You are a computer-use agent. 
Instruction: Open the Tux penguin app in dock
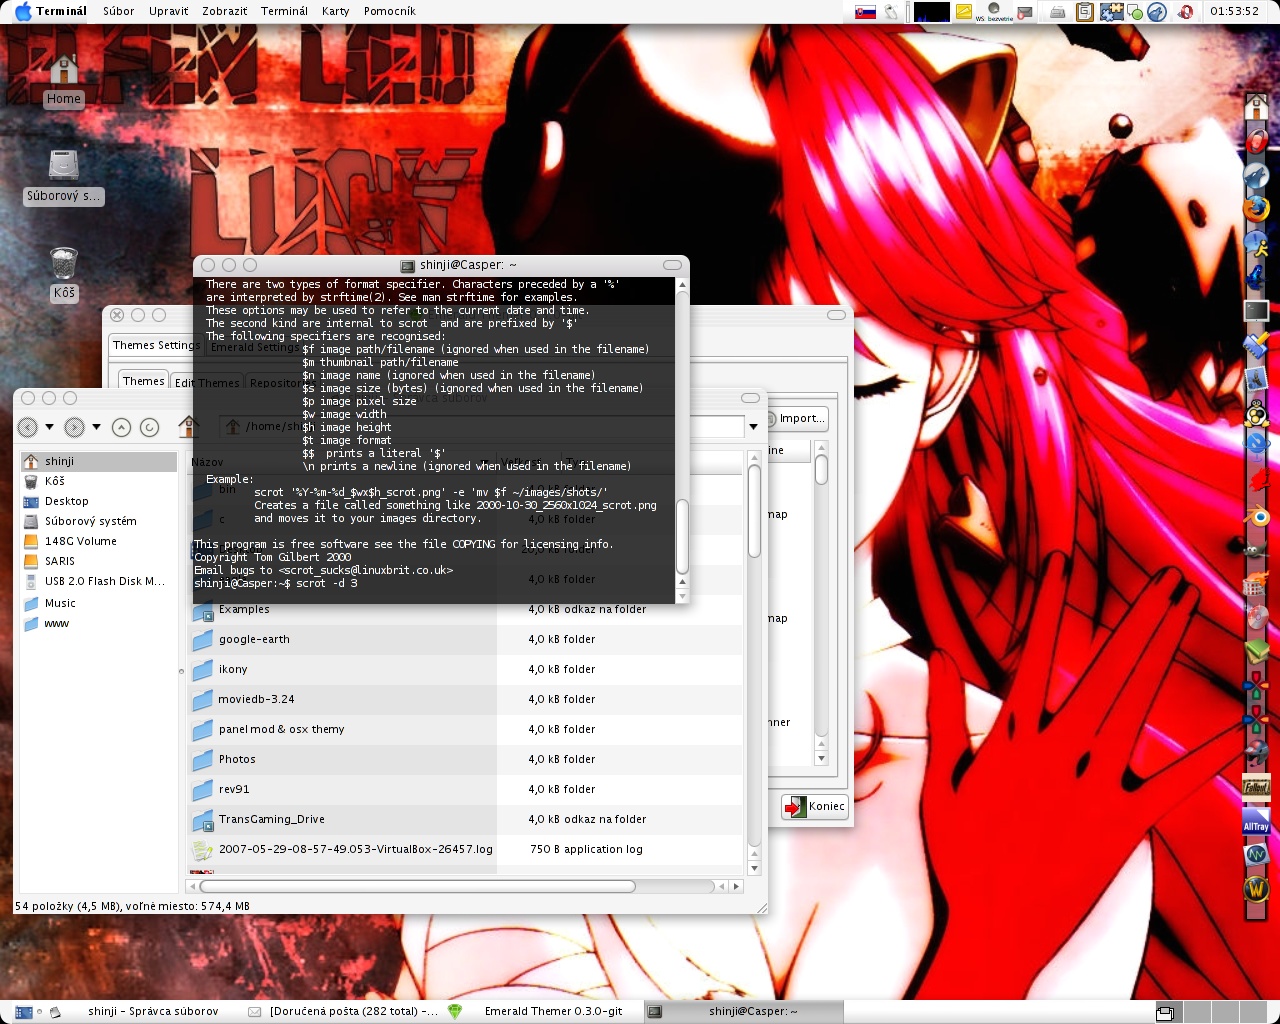click(1257, 413)
